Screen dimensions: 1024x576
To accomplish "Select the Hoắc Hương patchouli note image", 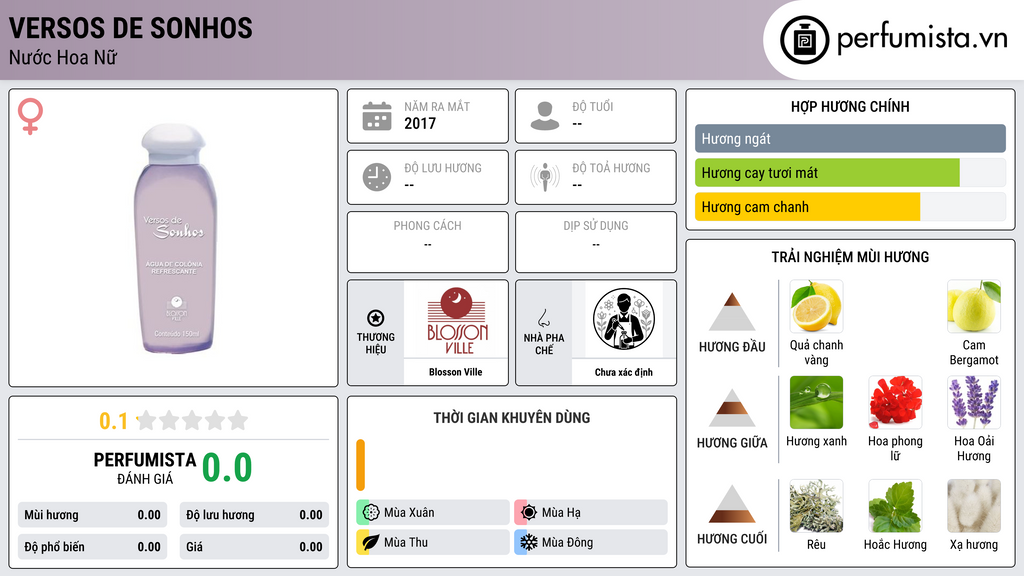I will (895, 506).
